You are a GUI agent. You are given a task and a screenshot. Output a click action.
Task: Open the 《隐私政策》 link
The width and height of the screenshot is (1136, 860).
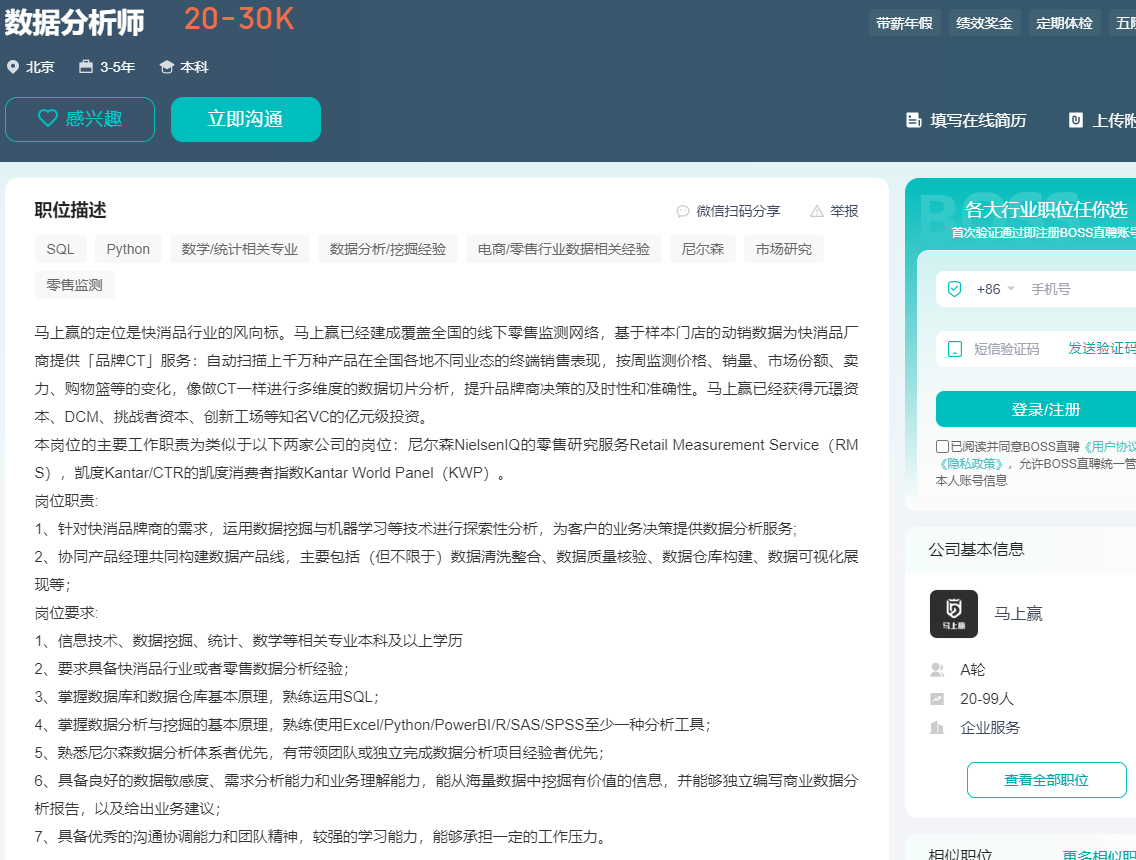coord(971,464)
